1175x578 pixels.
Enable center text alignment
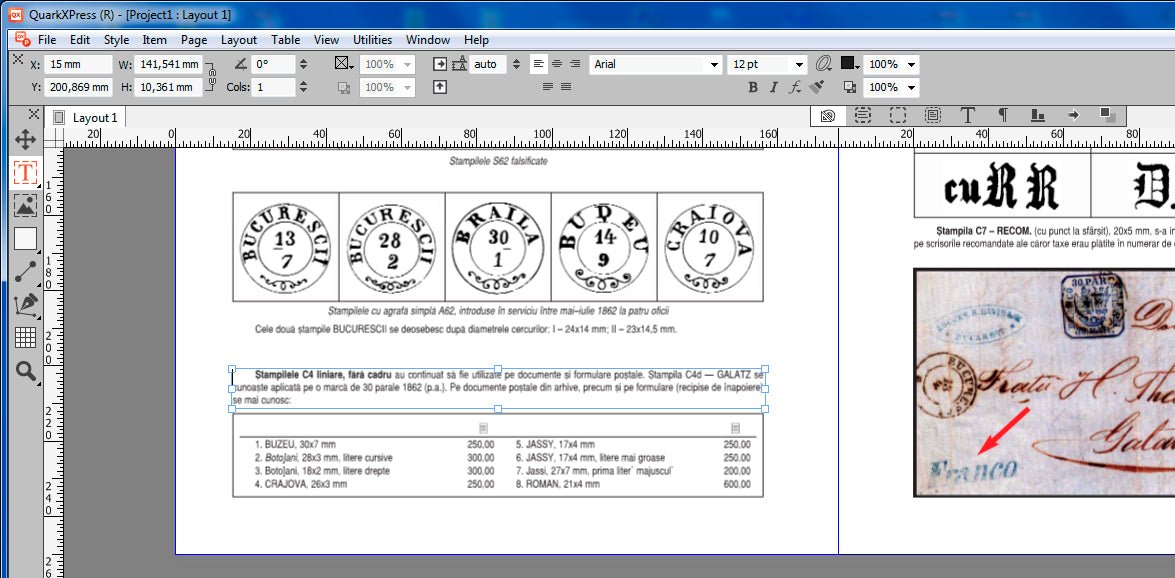click(557, 64)
